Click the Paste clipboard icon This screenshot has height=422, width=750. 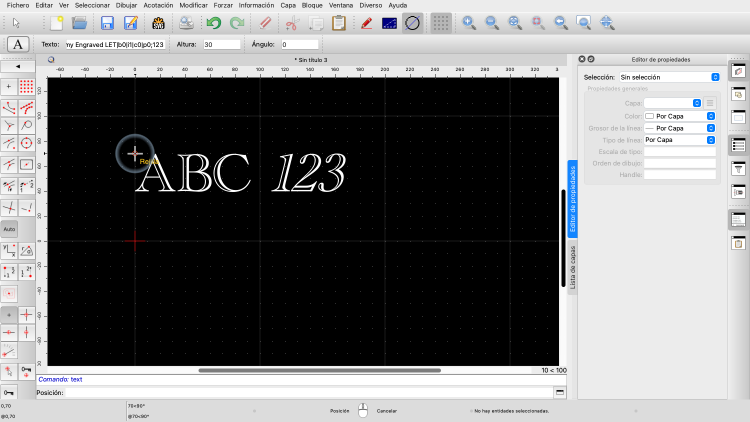coord(339,22)
